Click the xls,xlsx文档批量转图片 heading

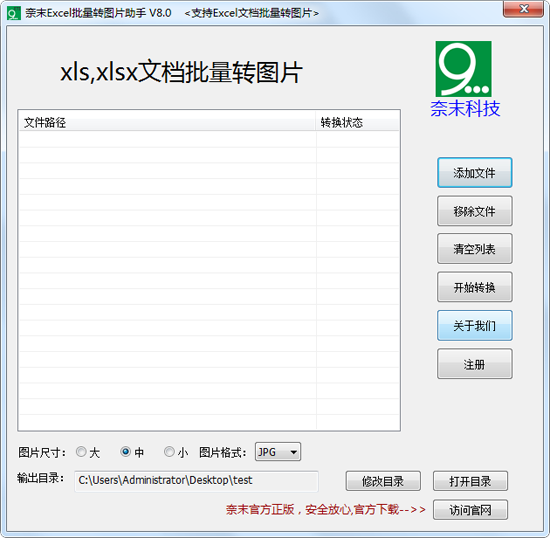click(181, 72)
